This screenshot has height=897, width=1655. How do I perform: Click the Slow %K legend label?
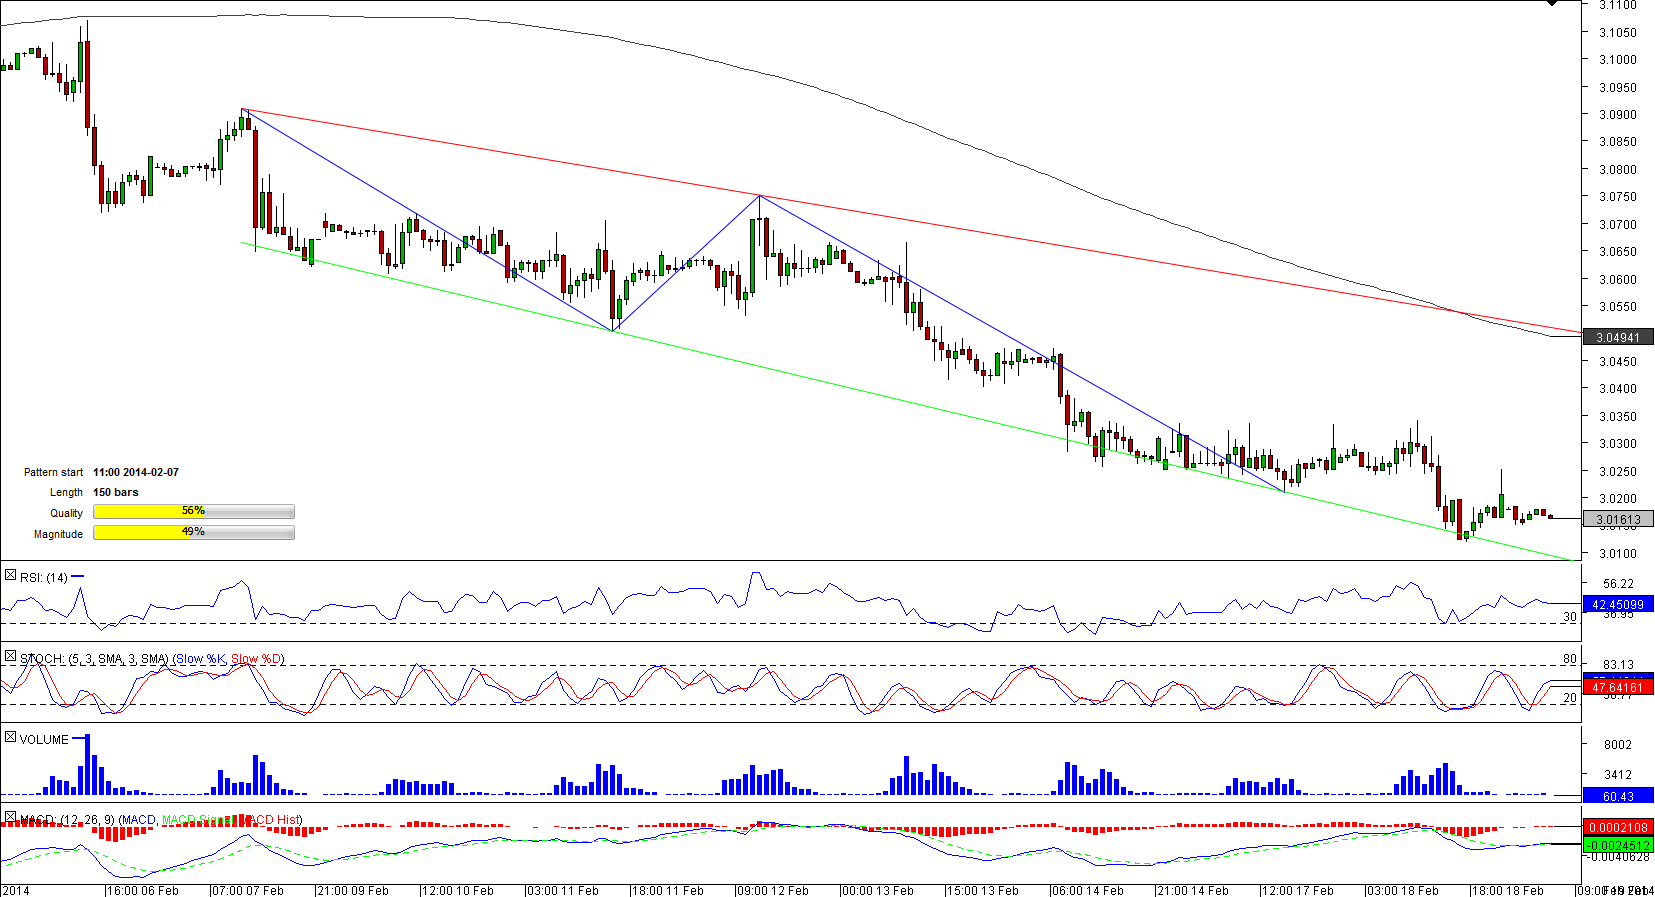click(x=201, y=659)
